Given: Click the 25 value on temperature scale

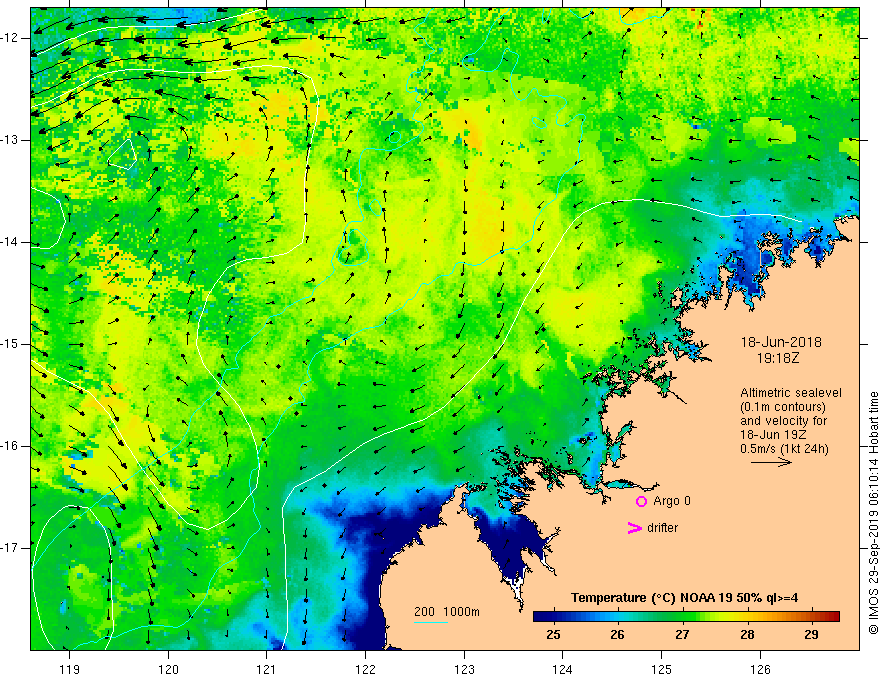Looking at the screenshot, I should [x=553, y=635].
